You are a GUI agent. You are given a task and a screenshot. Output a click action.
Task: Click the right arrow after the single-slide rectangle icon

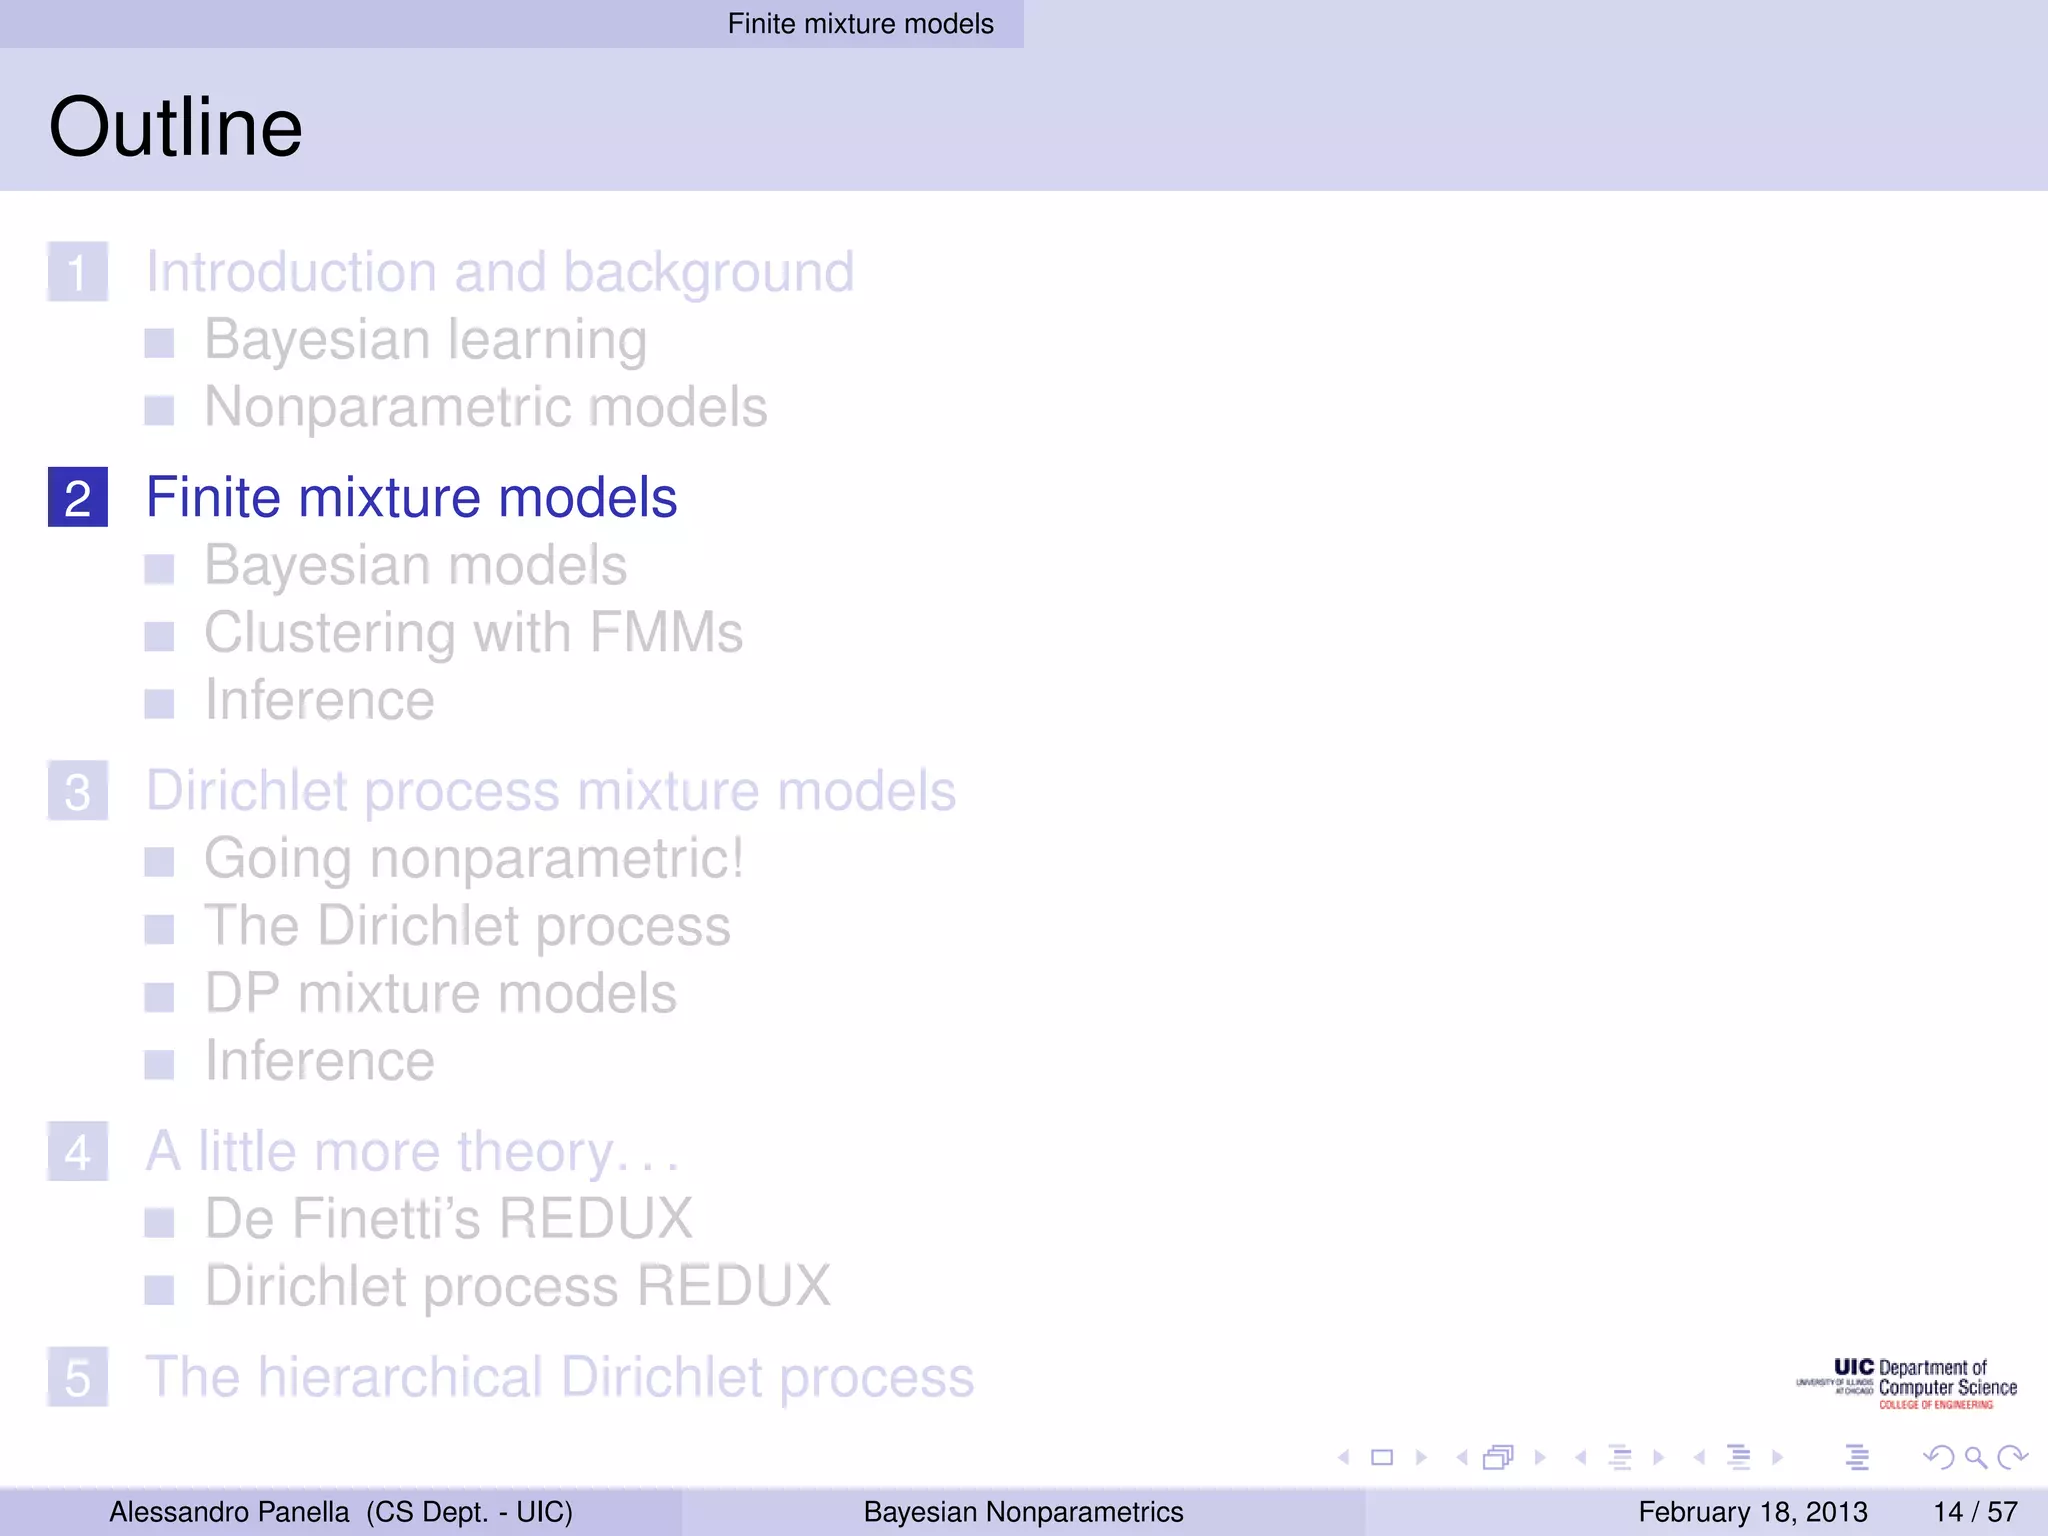click(1421, 1458)
